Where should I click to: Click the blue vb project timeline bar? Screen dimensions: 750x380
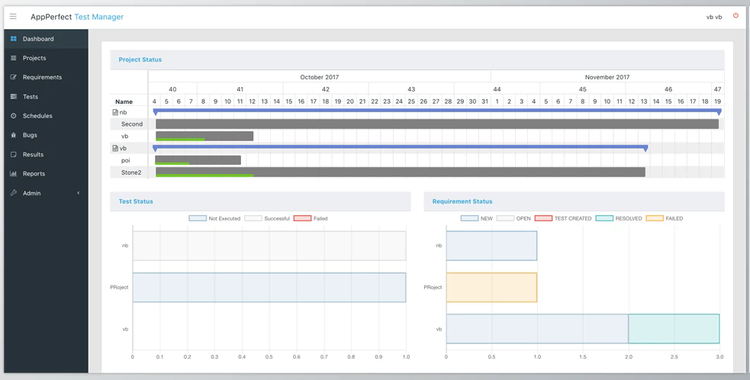coord(400,146)
